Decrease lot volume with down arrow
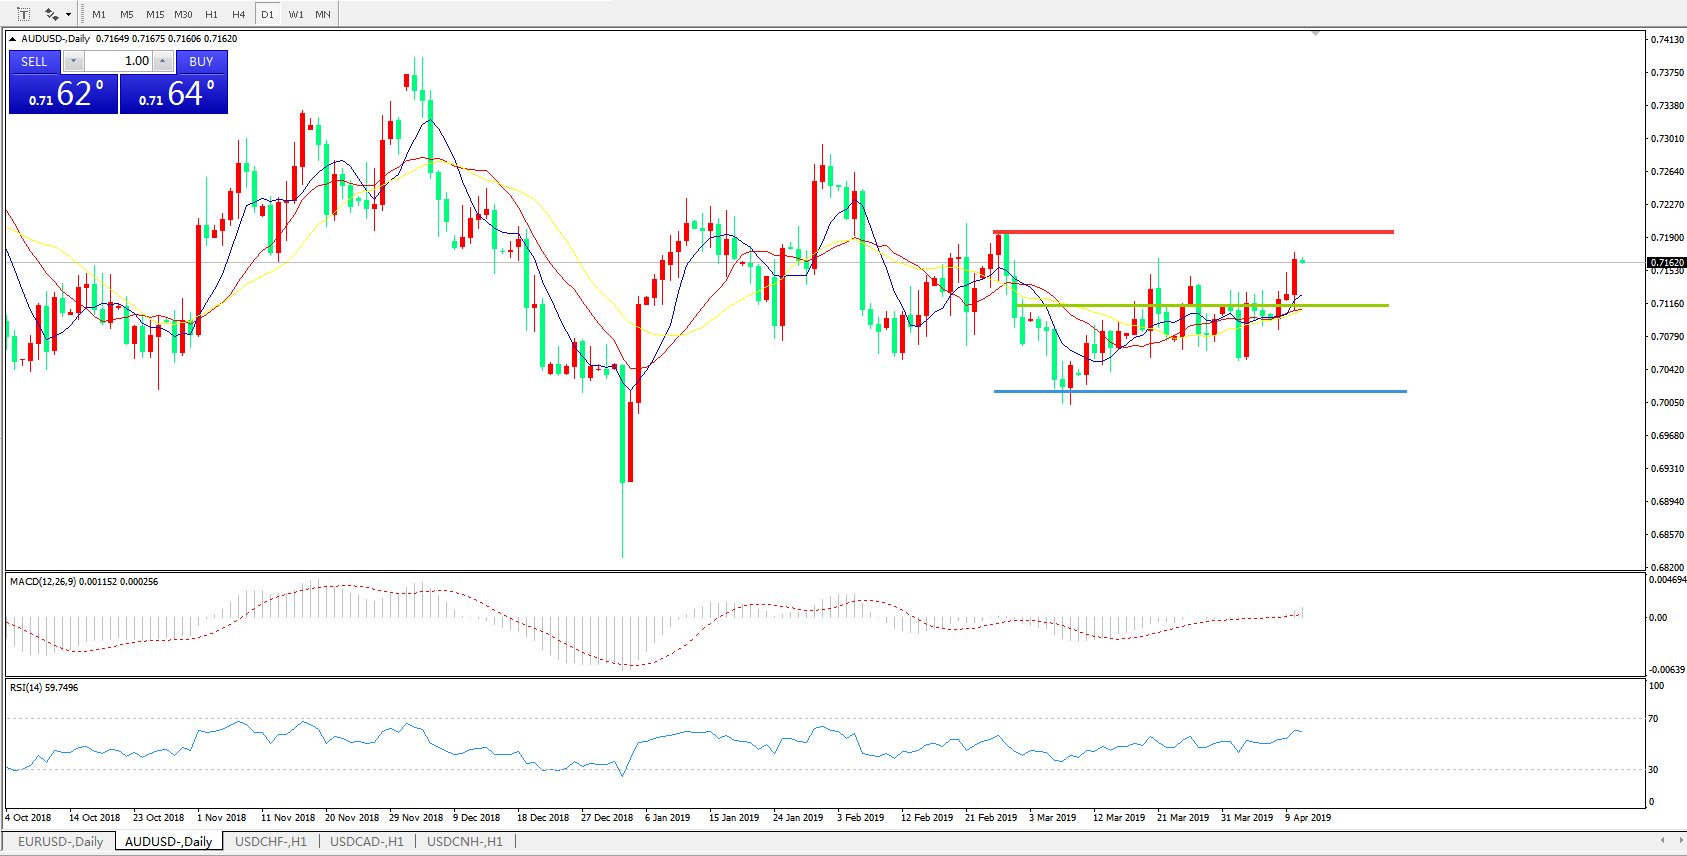This screenshot has height=856, width=1687. tap(73, 61)
